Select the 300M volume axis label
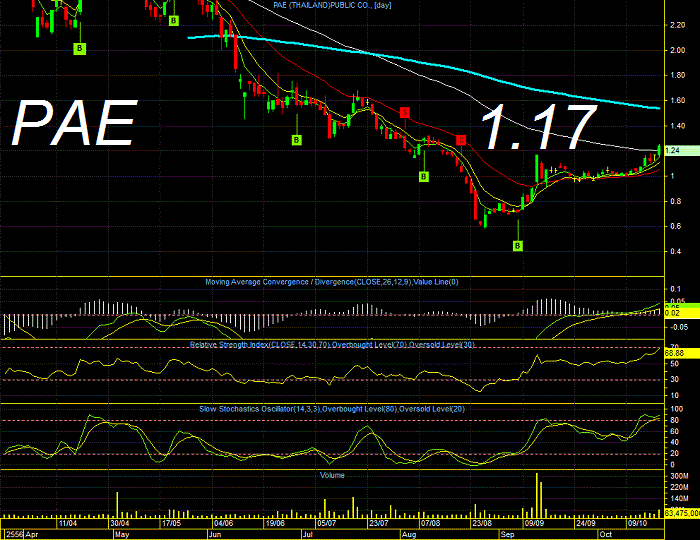This screenshot has height=540, width=700. pyautogui.click(x=679, y=476)
